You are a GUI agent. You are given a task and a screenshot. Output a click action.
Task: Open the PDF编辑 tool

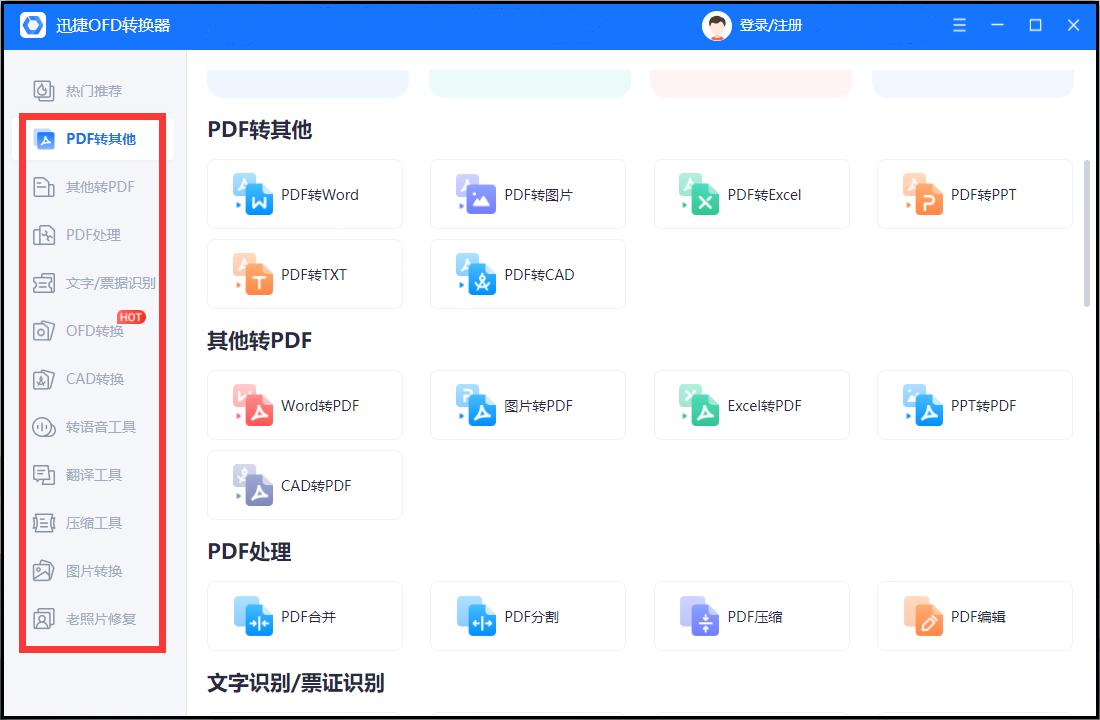[974, 616]
